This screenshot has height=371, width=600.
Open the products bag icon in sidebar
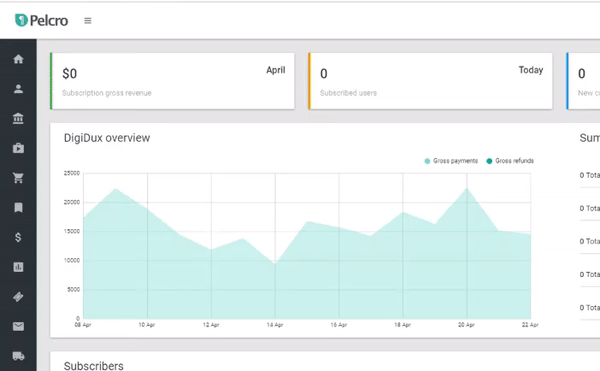[18, 148]
